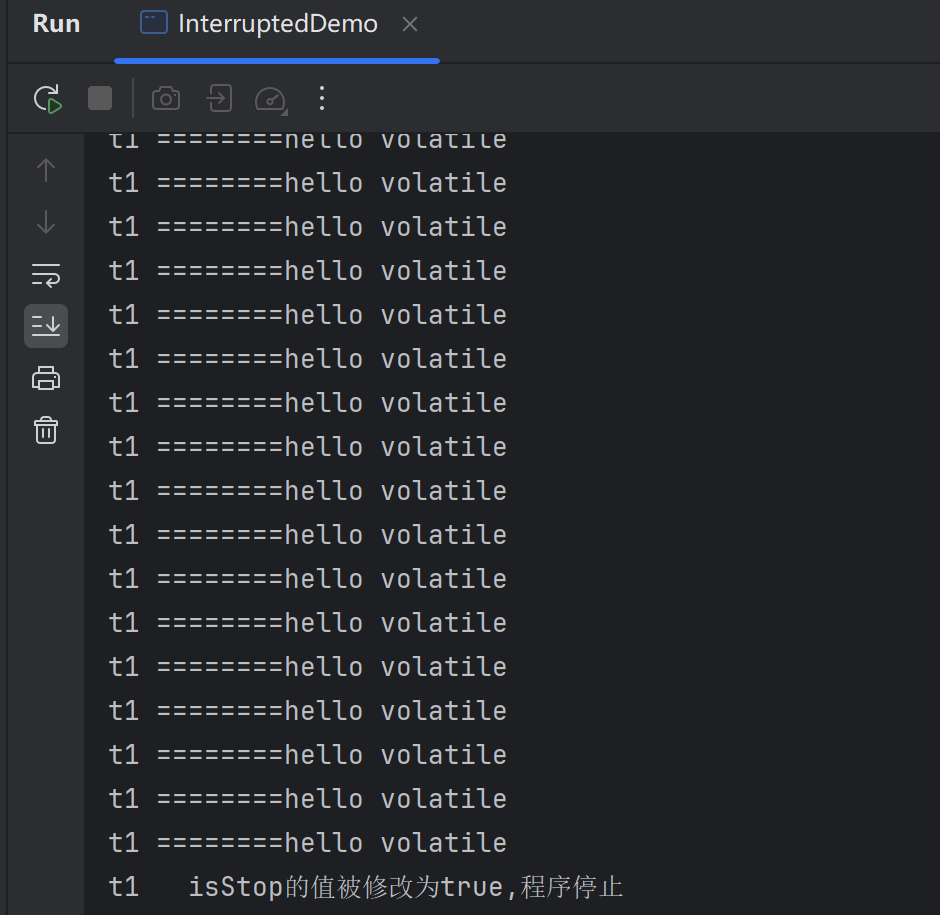Click the Run tool window title
This screenshot has height=915, width=940.
point(56,24)
